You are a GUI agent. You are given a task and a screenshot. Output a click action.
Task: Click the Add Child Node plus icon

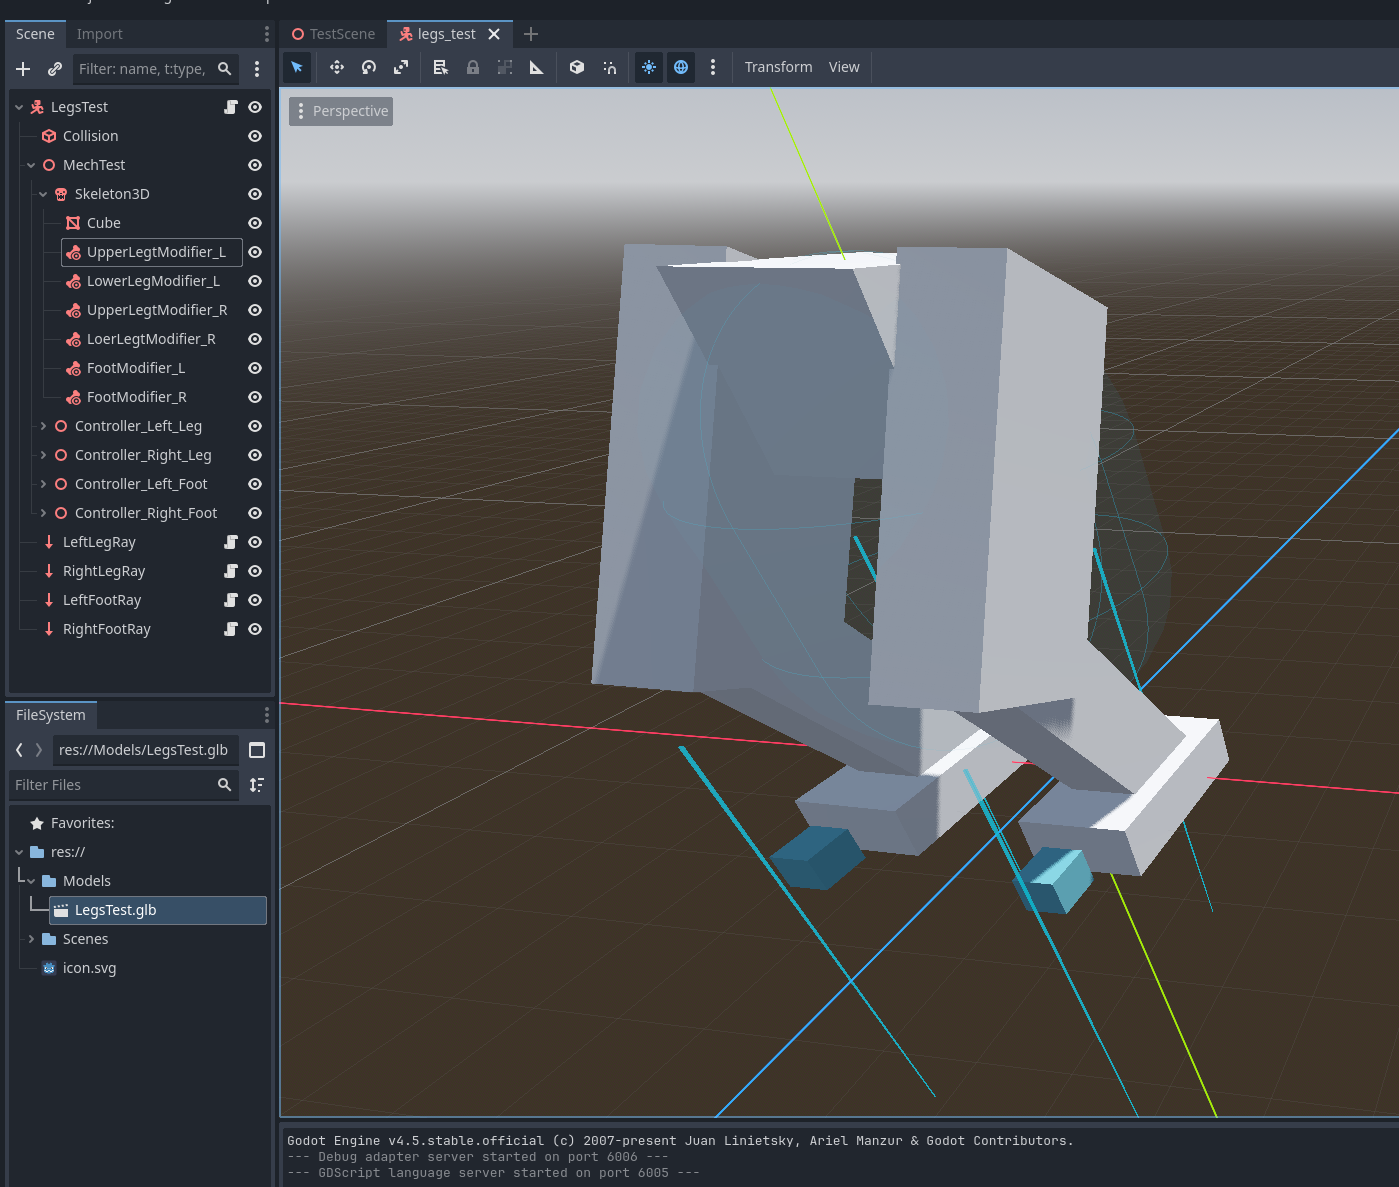point(23,69)
